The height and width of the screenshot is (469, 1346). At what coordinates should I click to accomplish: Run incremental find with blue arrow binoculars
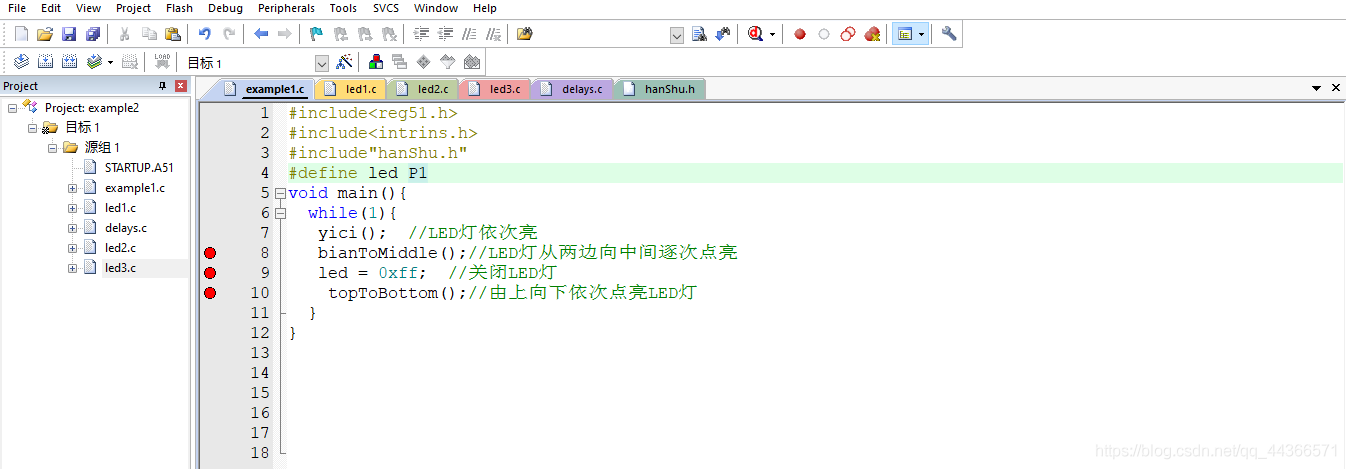pos(723,34)
